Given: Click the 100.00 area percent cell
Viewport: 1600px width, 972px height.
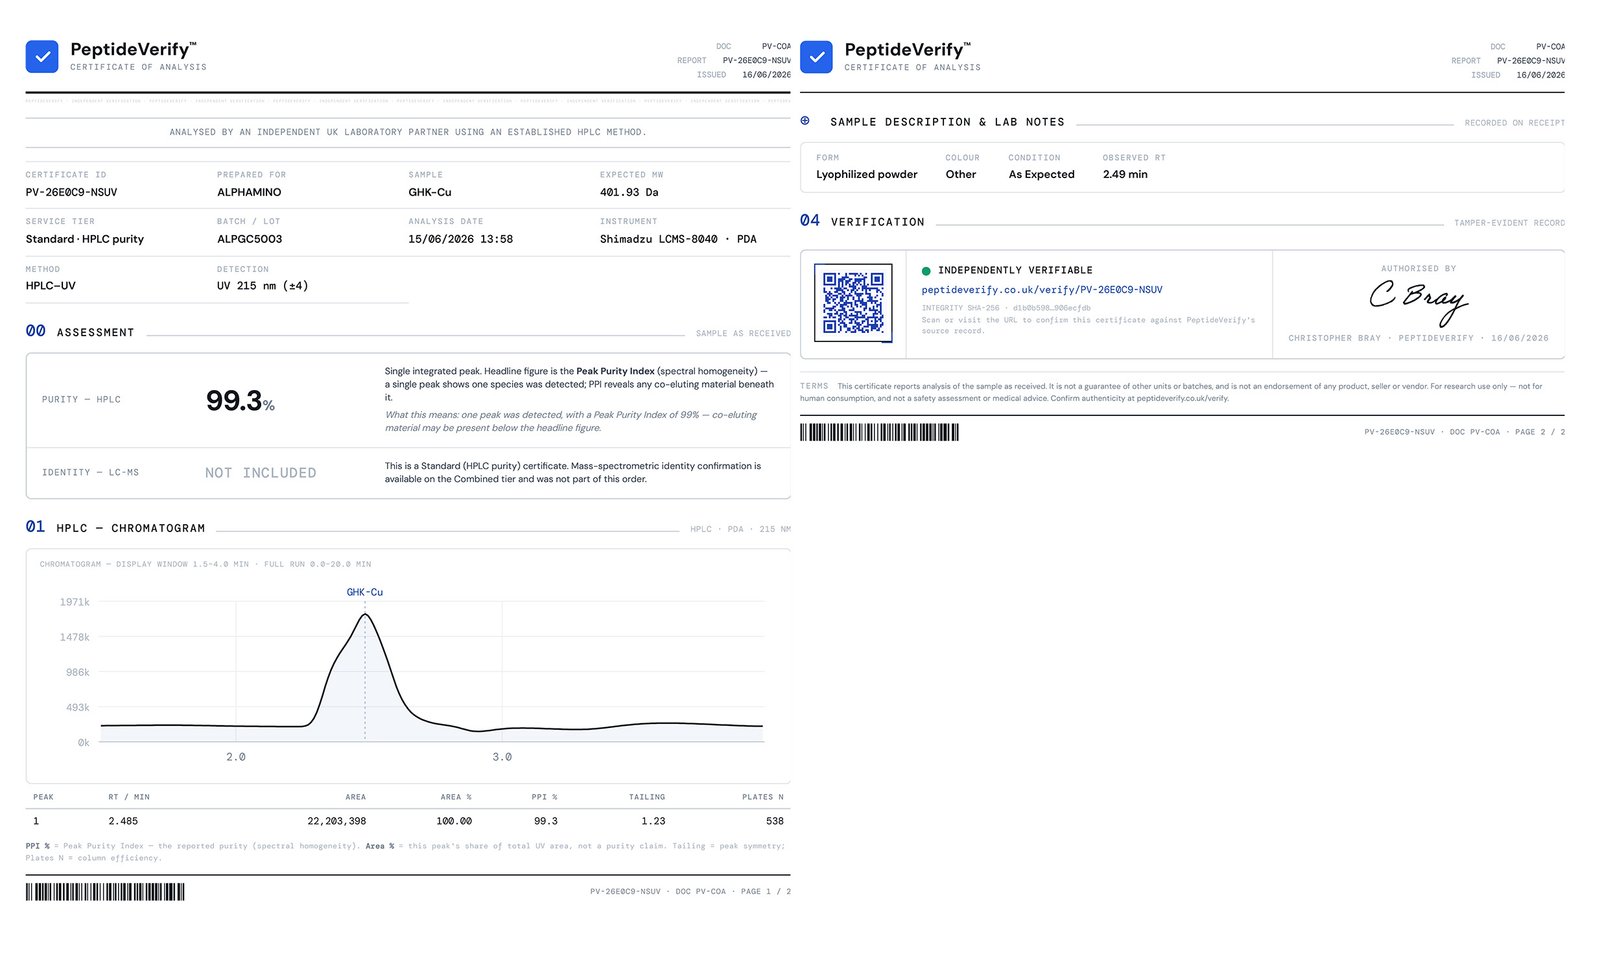Looking at the screenshot, I should click(454, 821).
